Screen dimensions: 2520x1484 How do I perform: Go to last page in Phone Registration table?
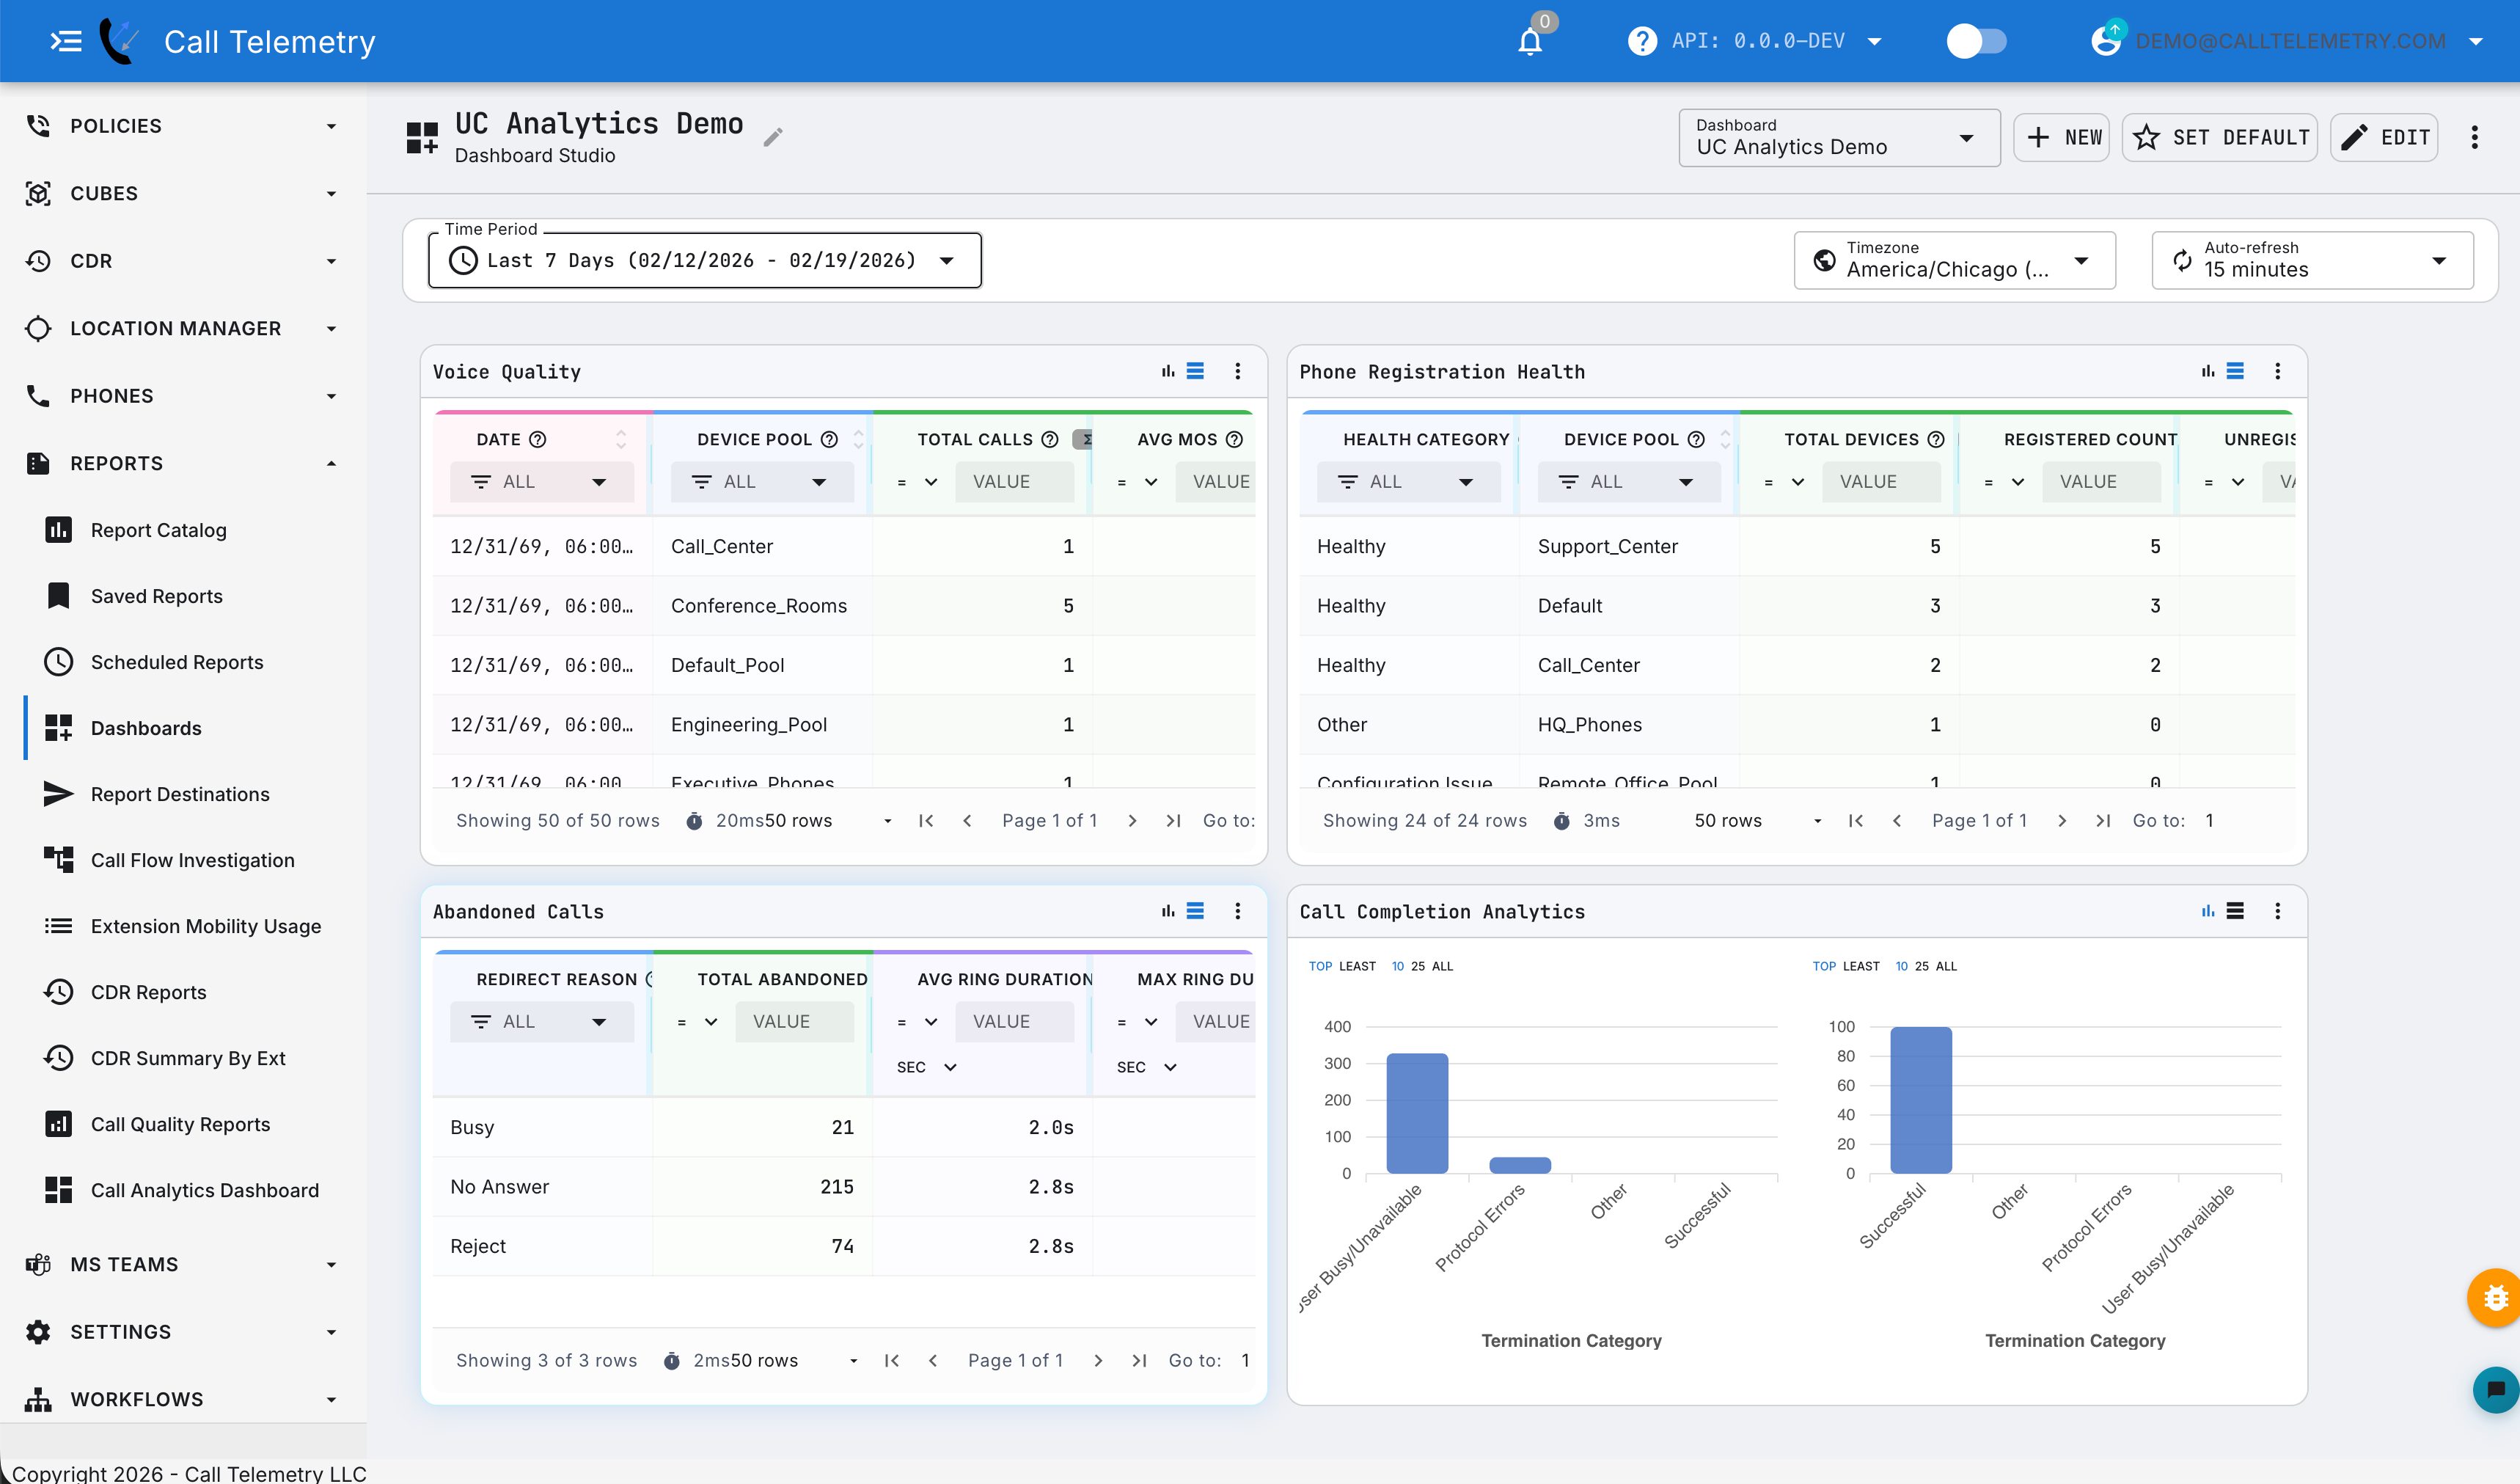click(2103, 821)
